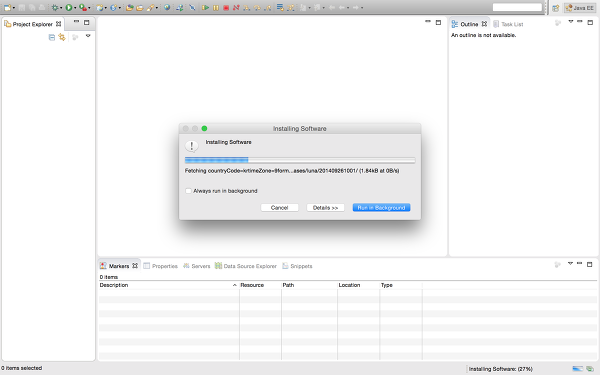Screen dimensions: 600x375
Task: Click the Cancel button in the dialog
Action: (279, 207)
